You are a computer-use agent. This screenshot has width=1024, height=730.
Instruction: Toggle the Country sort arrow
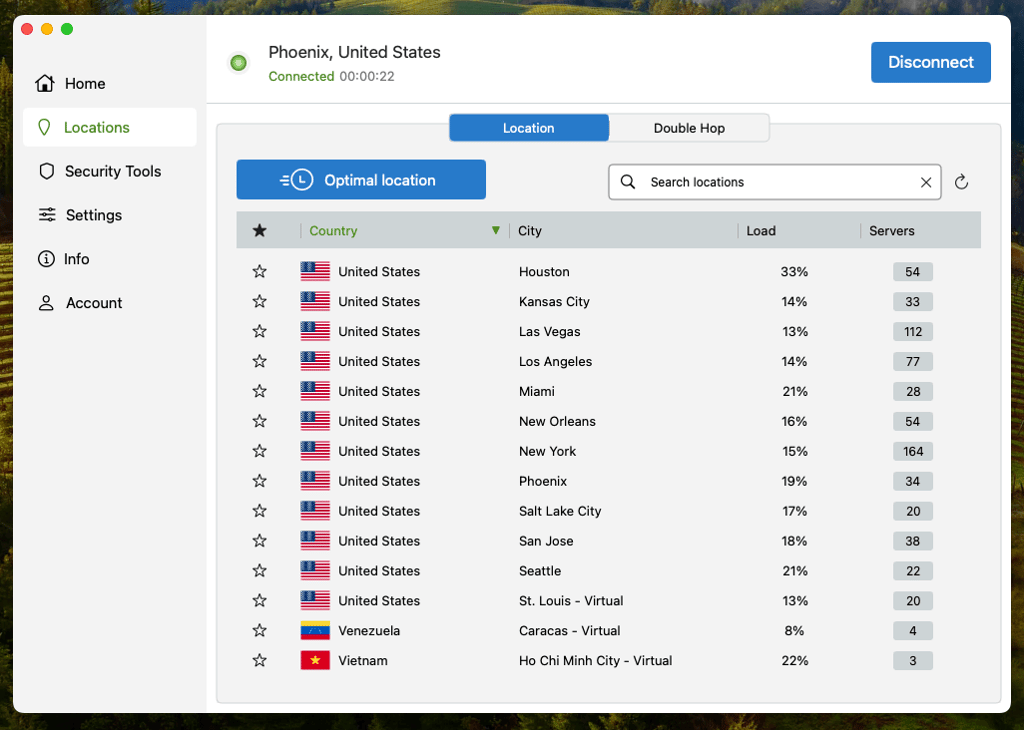pos(496,230)
